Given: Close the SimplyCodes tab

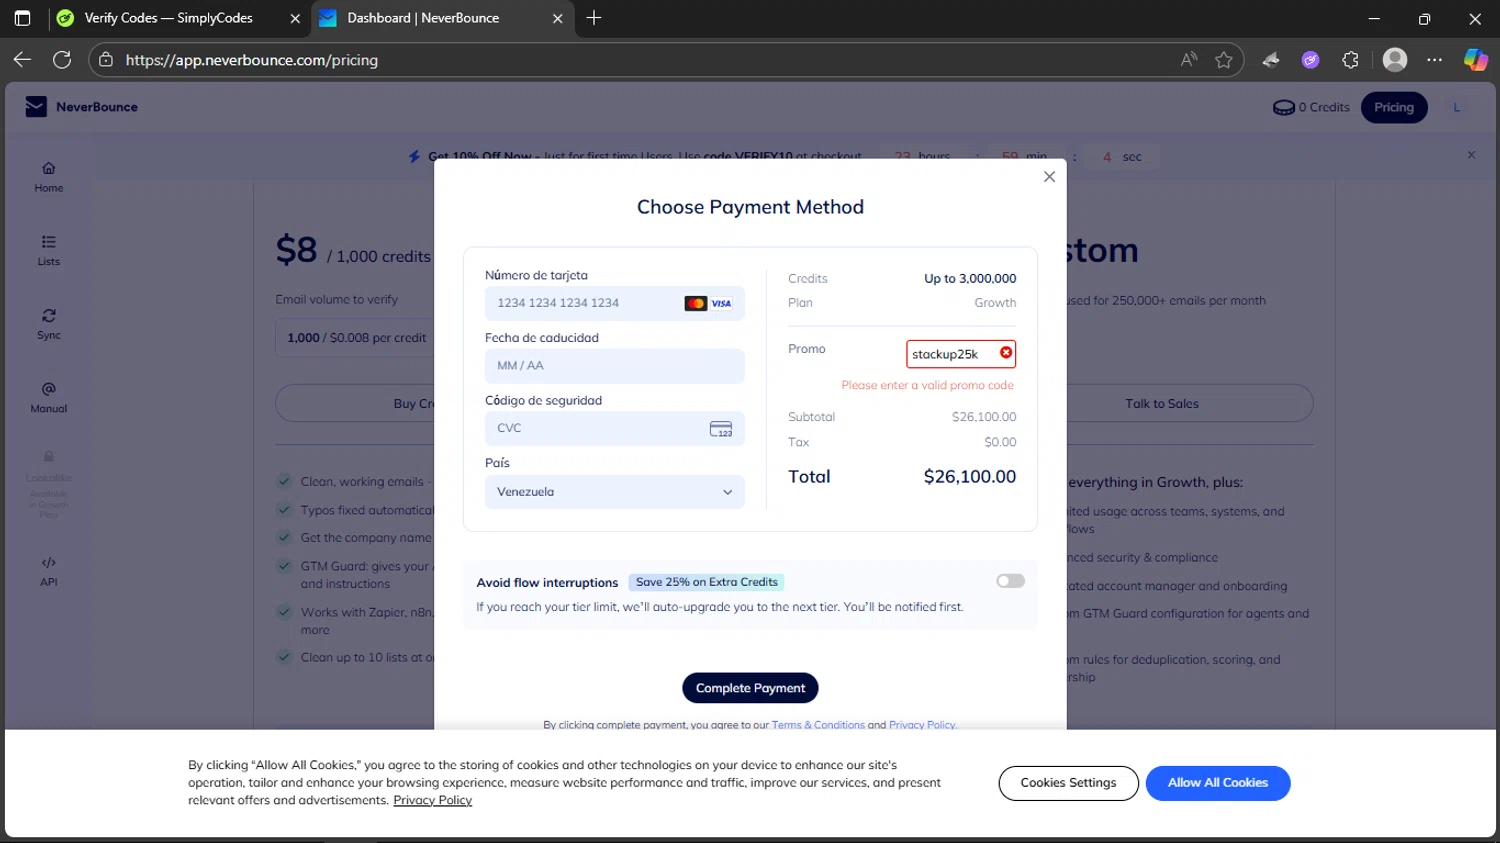Looking at the screenshot, I should 295,18.
